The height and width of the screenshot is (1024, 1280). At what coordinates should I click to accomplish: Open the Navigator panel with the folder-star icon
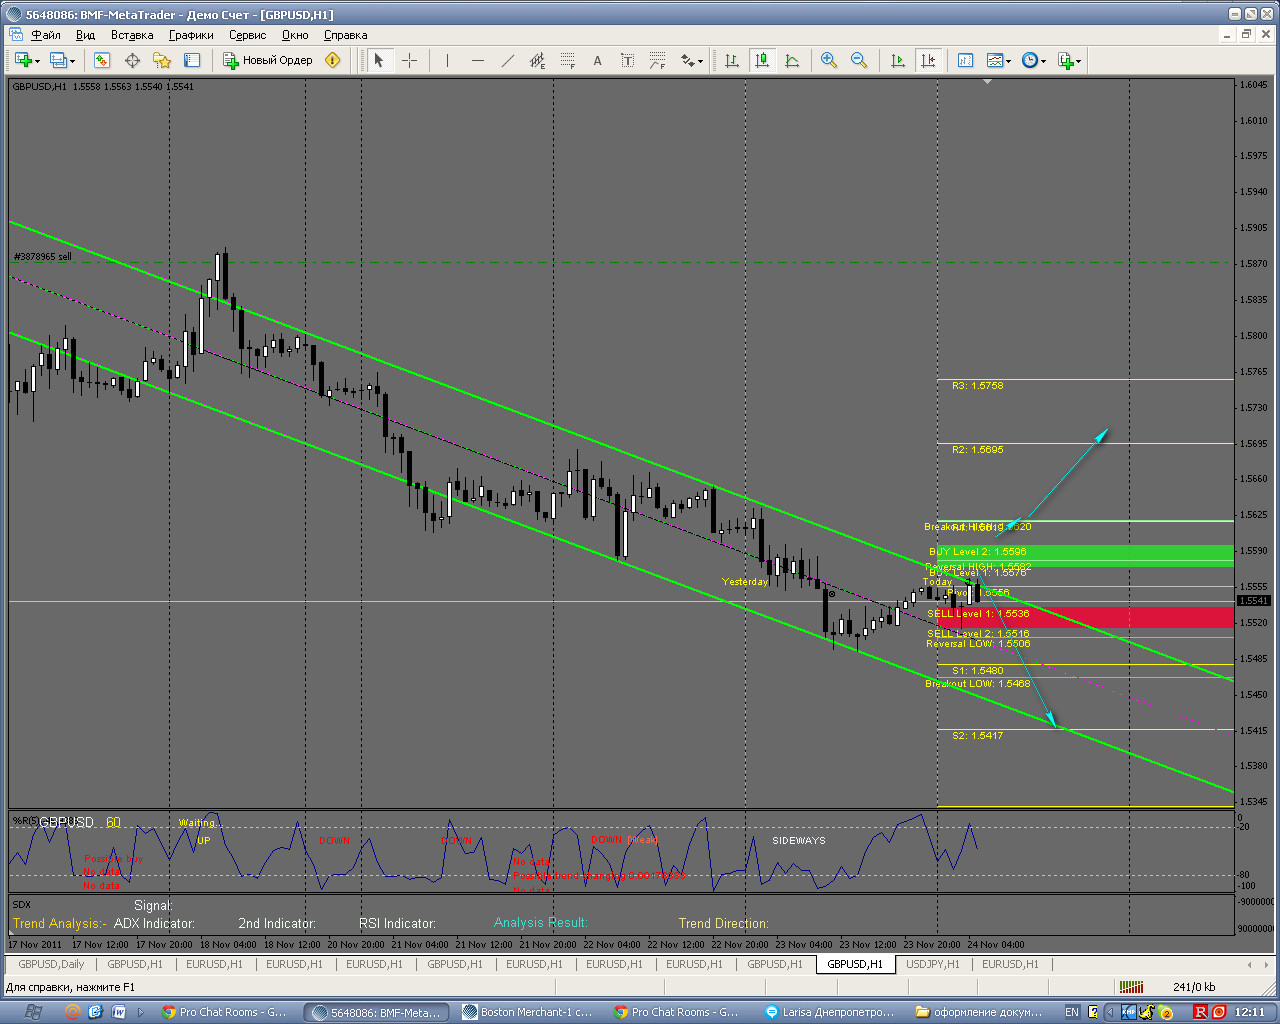[x=161, y=60]
